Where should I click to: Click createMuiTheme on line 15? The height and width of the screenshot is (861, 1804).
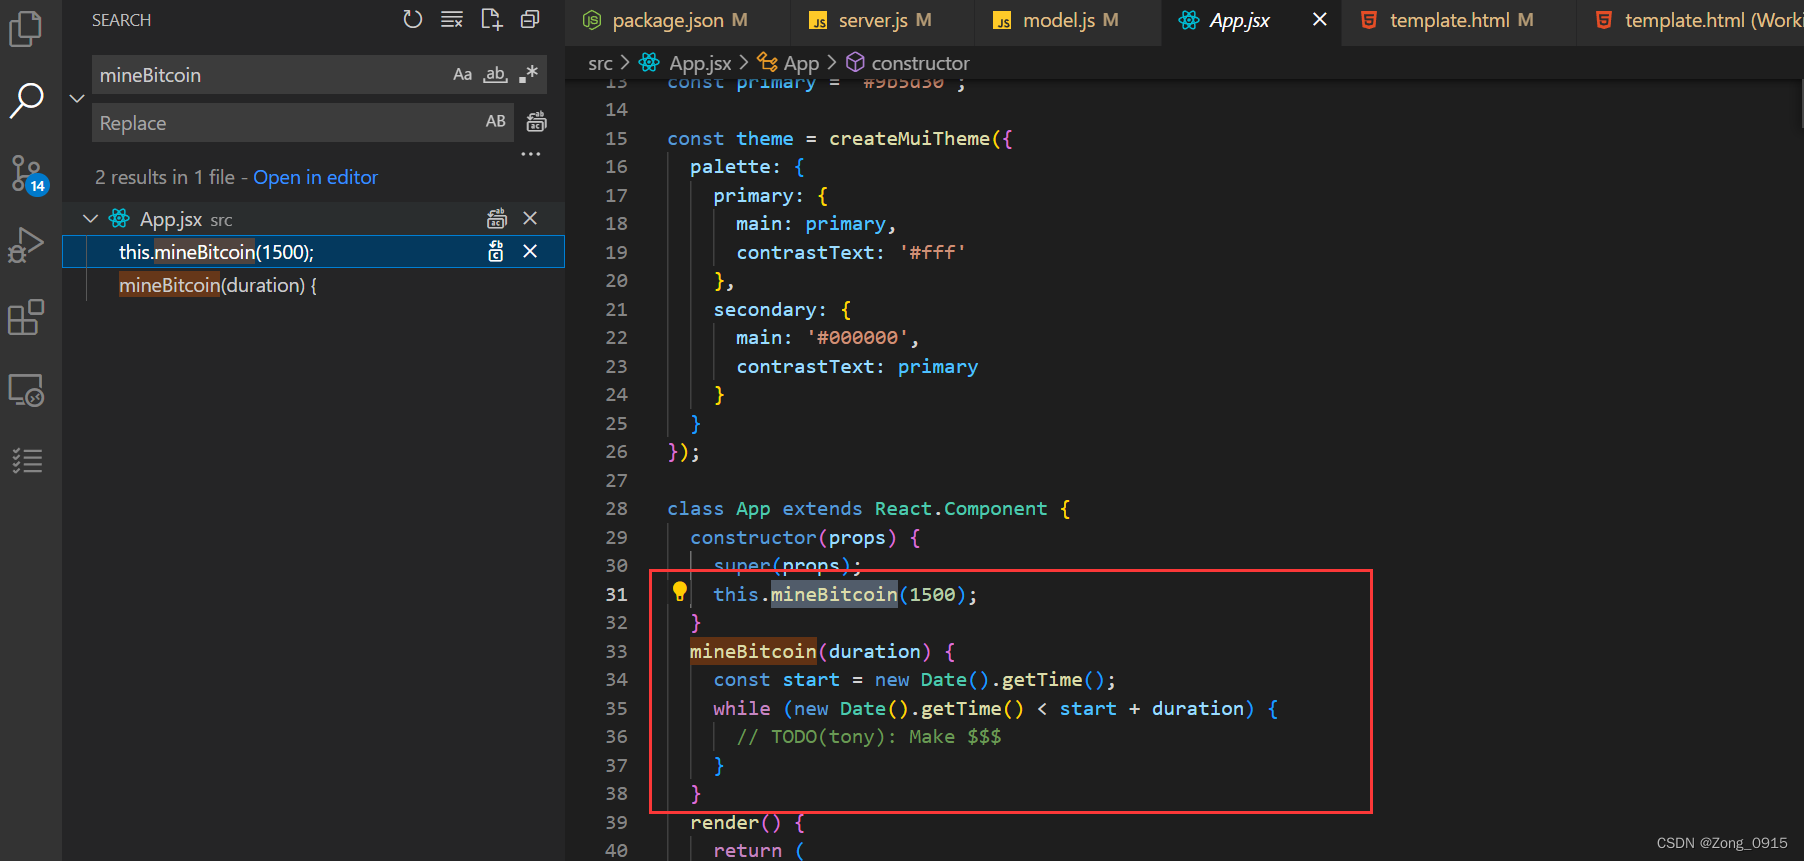pyautogui.click(x=909, y=139)
